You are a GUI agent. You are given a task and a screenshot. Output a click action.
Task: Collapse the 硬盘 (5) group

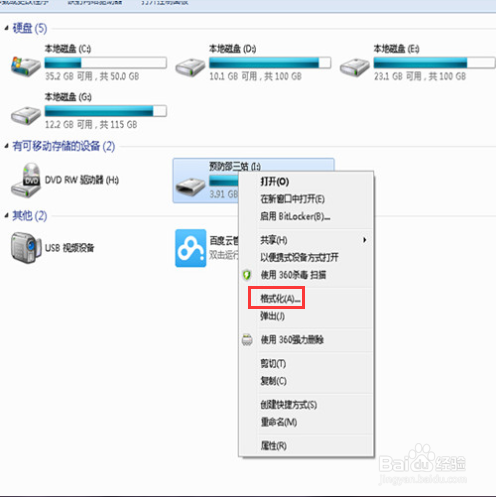point(6,28)
